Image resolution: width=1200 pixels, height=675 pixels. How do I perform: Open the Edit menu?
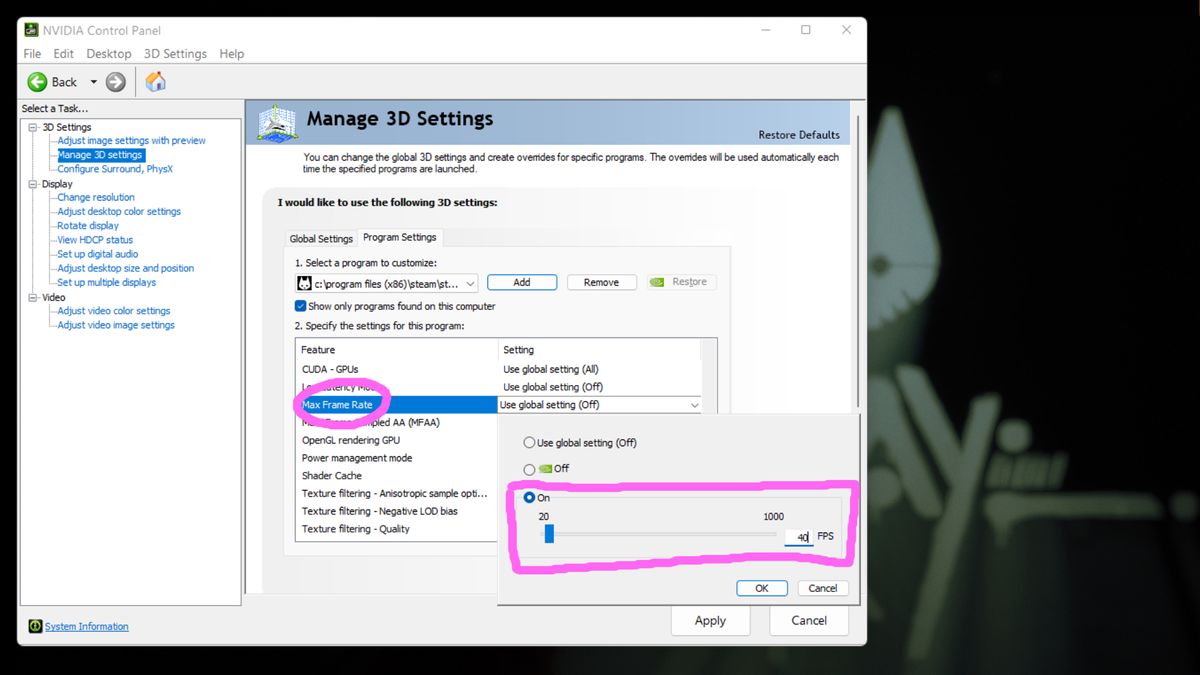[x=64, y=54]
